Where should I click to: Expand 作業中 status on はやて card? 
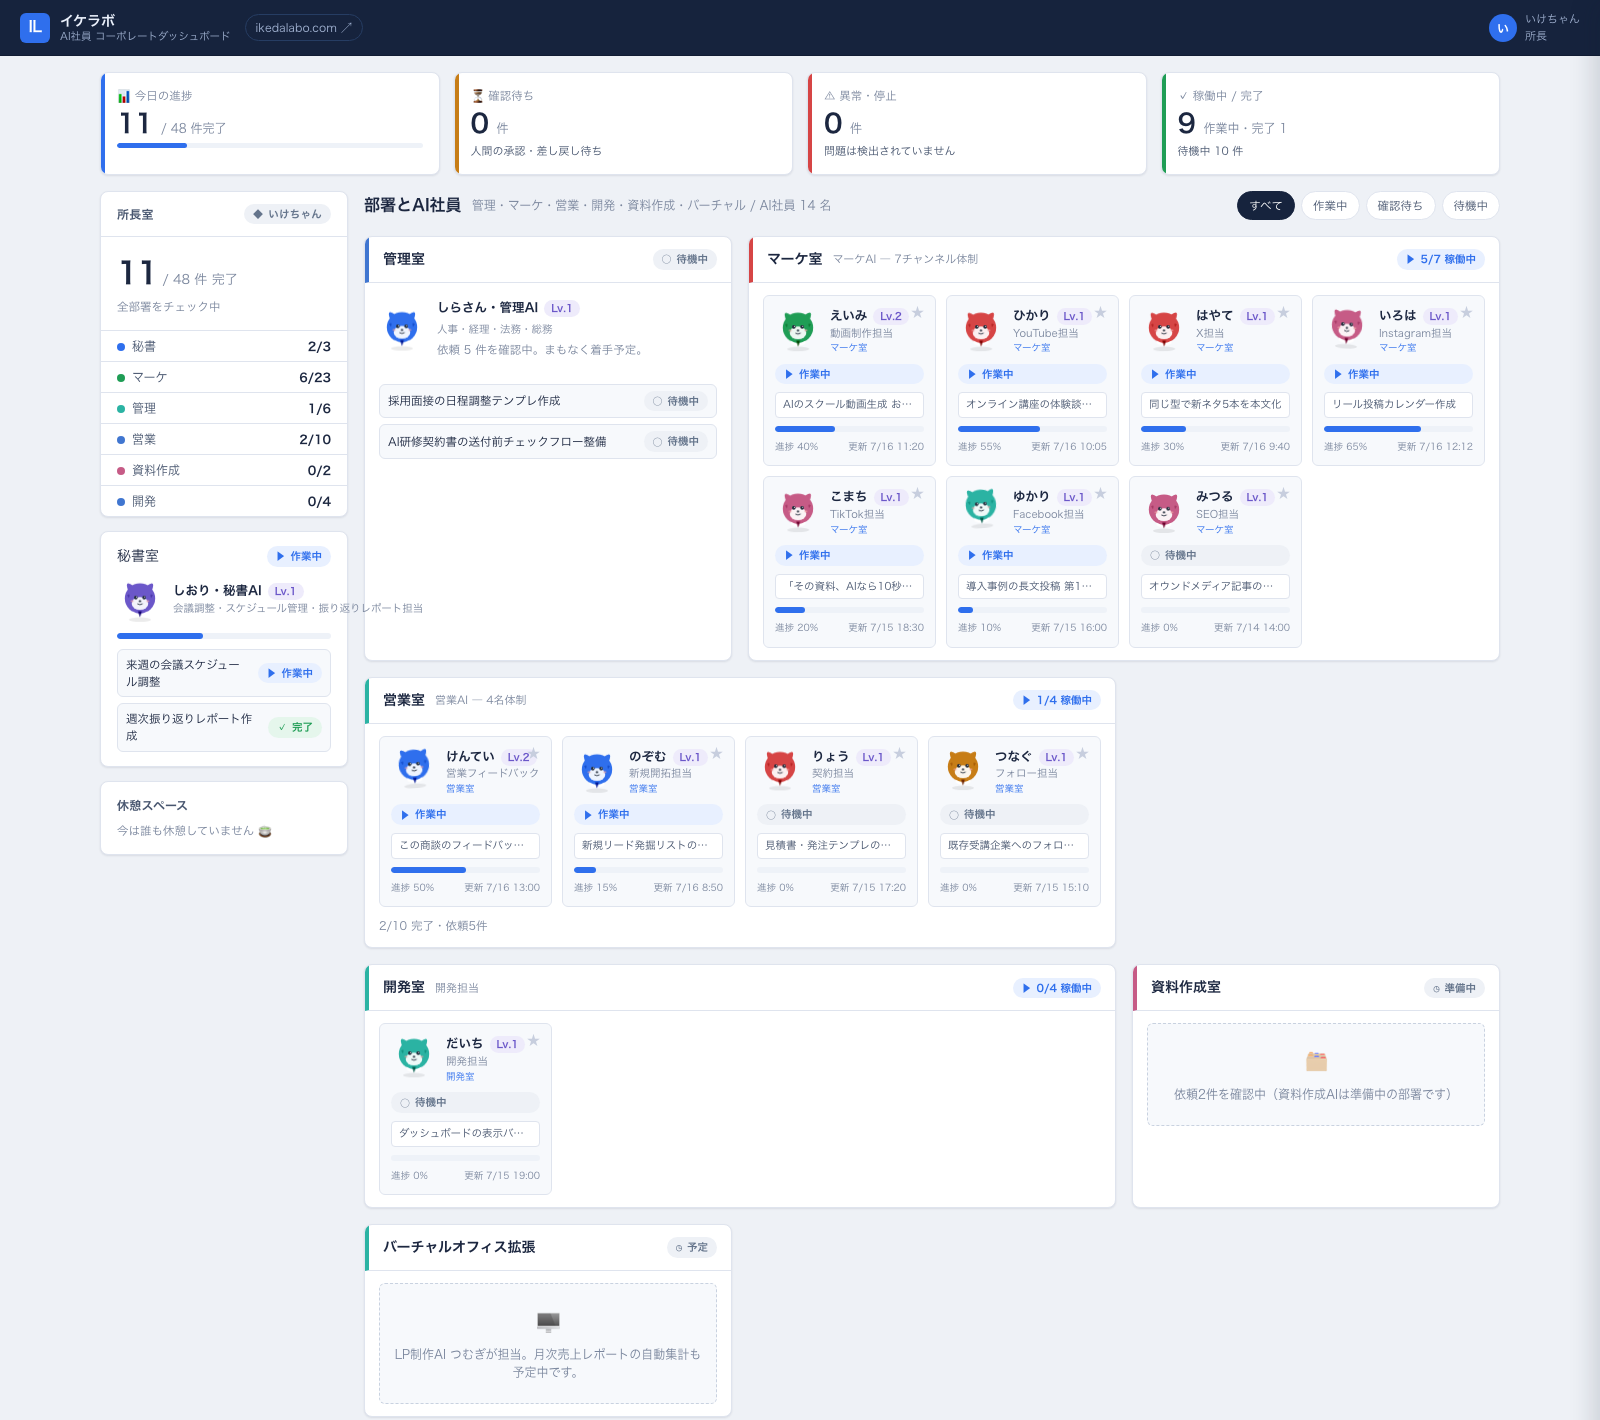click(x=1215, y=374)
